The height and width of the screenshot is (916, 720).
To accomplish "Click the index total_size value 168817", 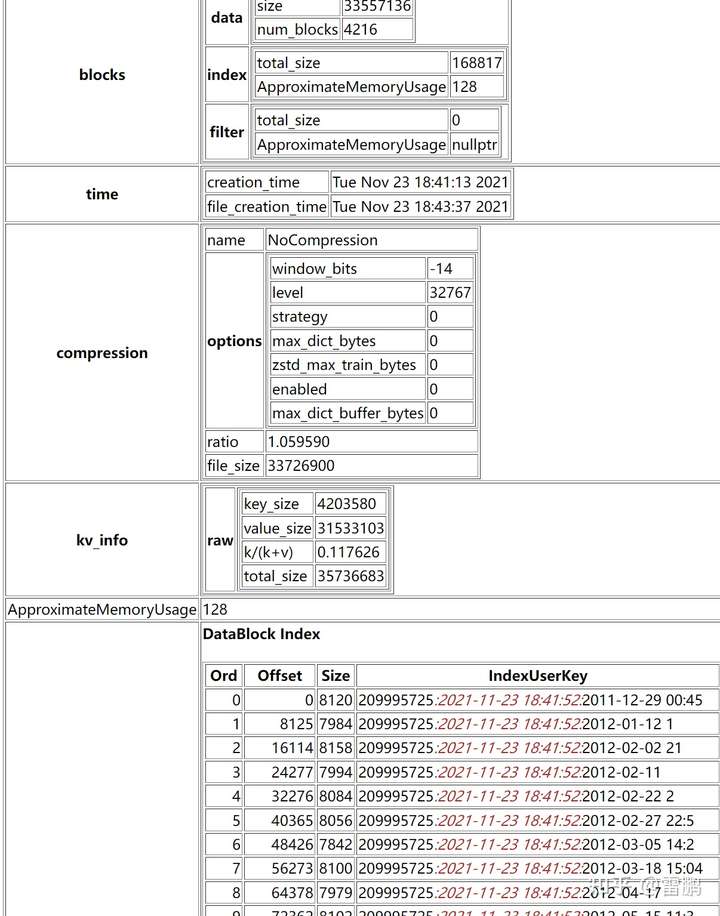I will point(477,63).
